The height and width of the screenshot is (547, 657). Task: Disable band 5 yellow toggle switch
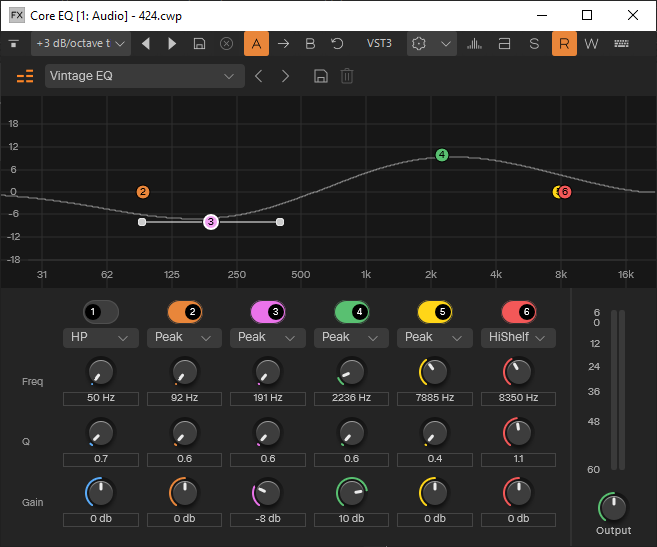(435, 312)
